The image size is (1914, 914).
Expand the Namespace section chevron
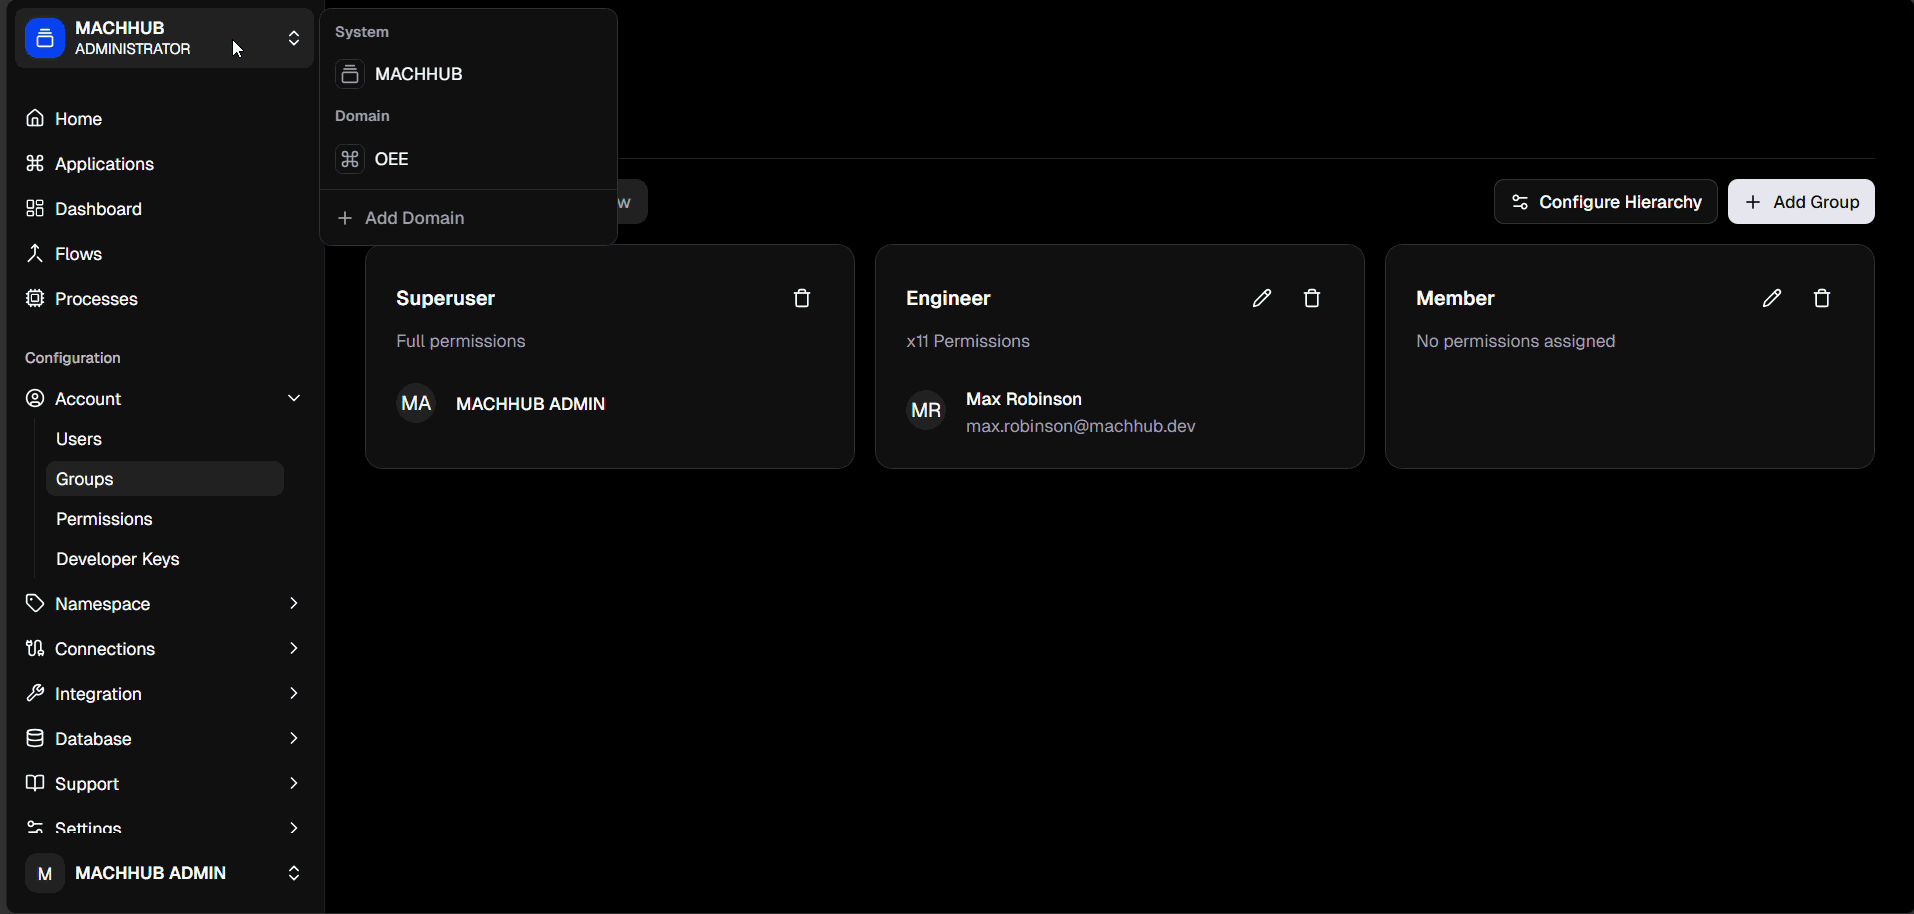(x=294, y=603)
